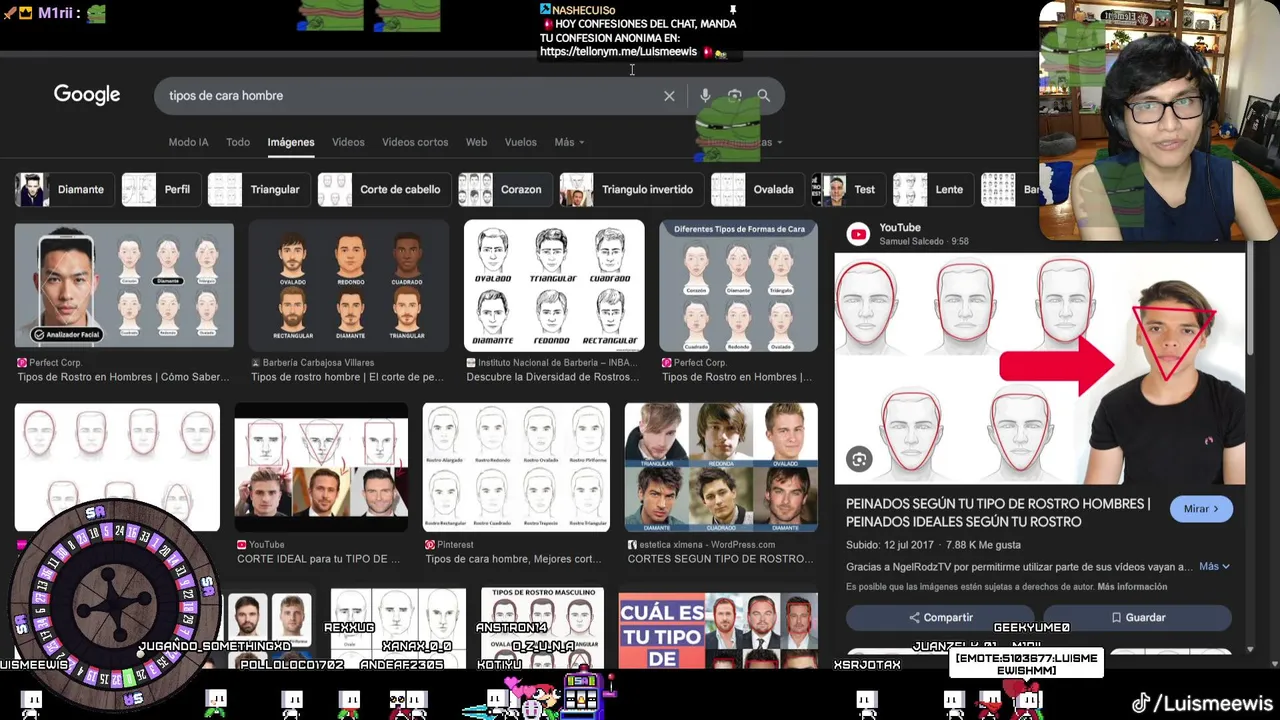1280x720 pixels.
Task: Open the 'PEINADOS SEGÚN TU TIPO DE ROSTRO' title
Action: 998,513
